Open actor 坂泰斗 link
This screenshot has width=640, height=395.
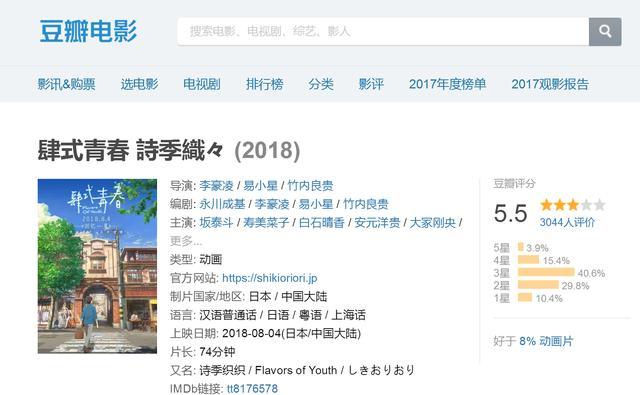[216, 222]
